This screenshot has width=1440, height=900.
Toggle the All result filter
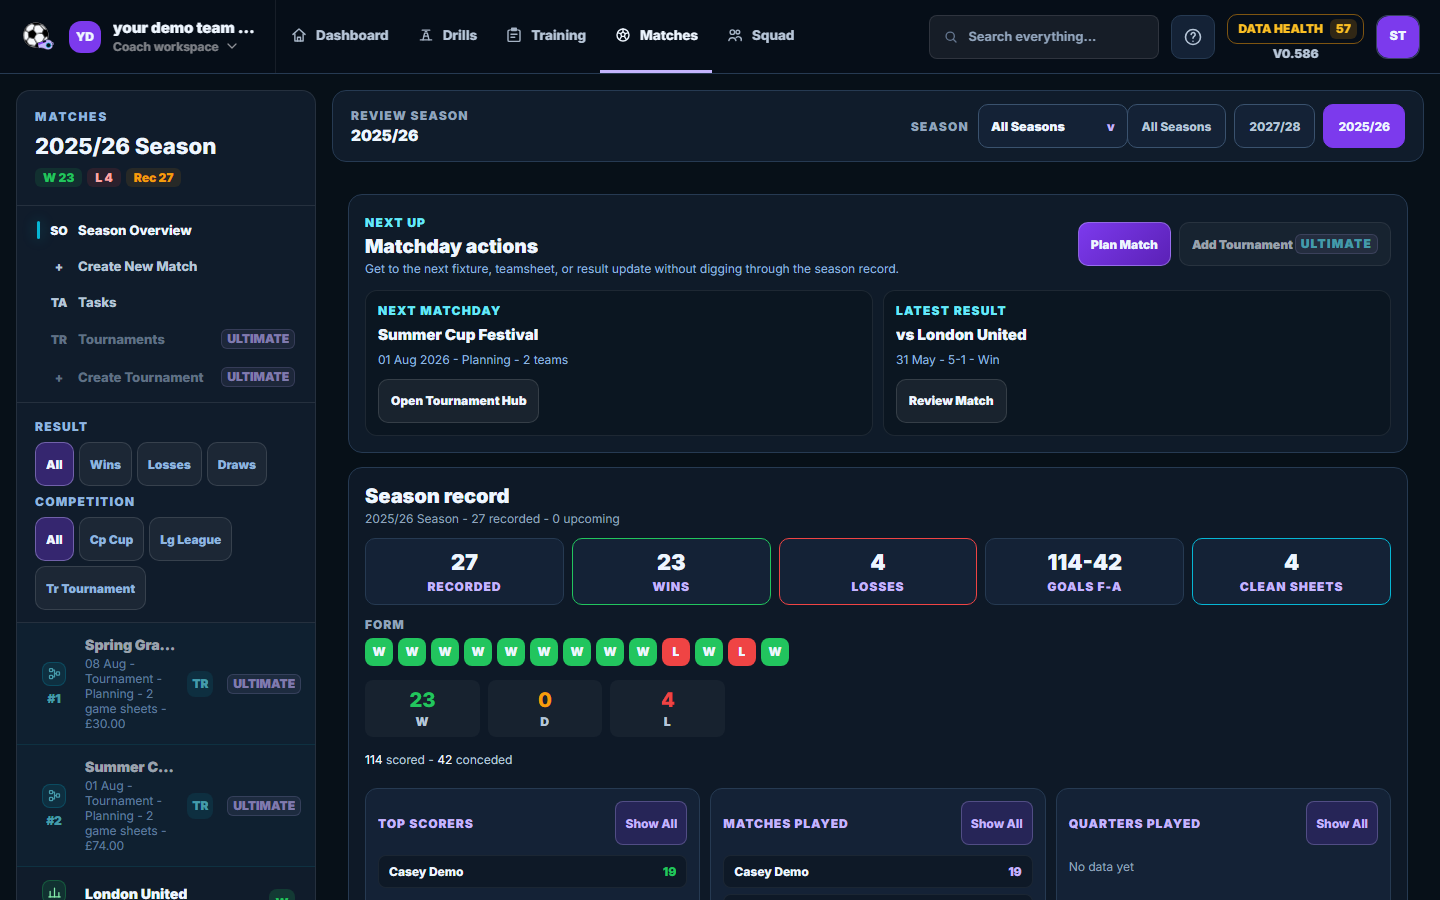54,464
